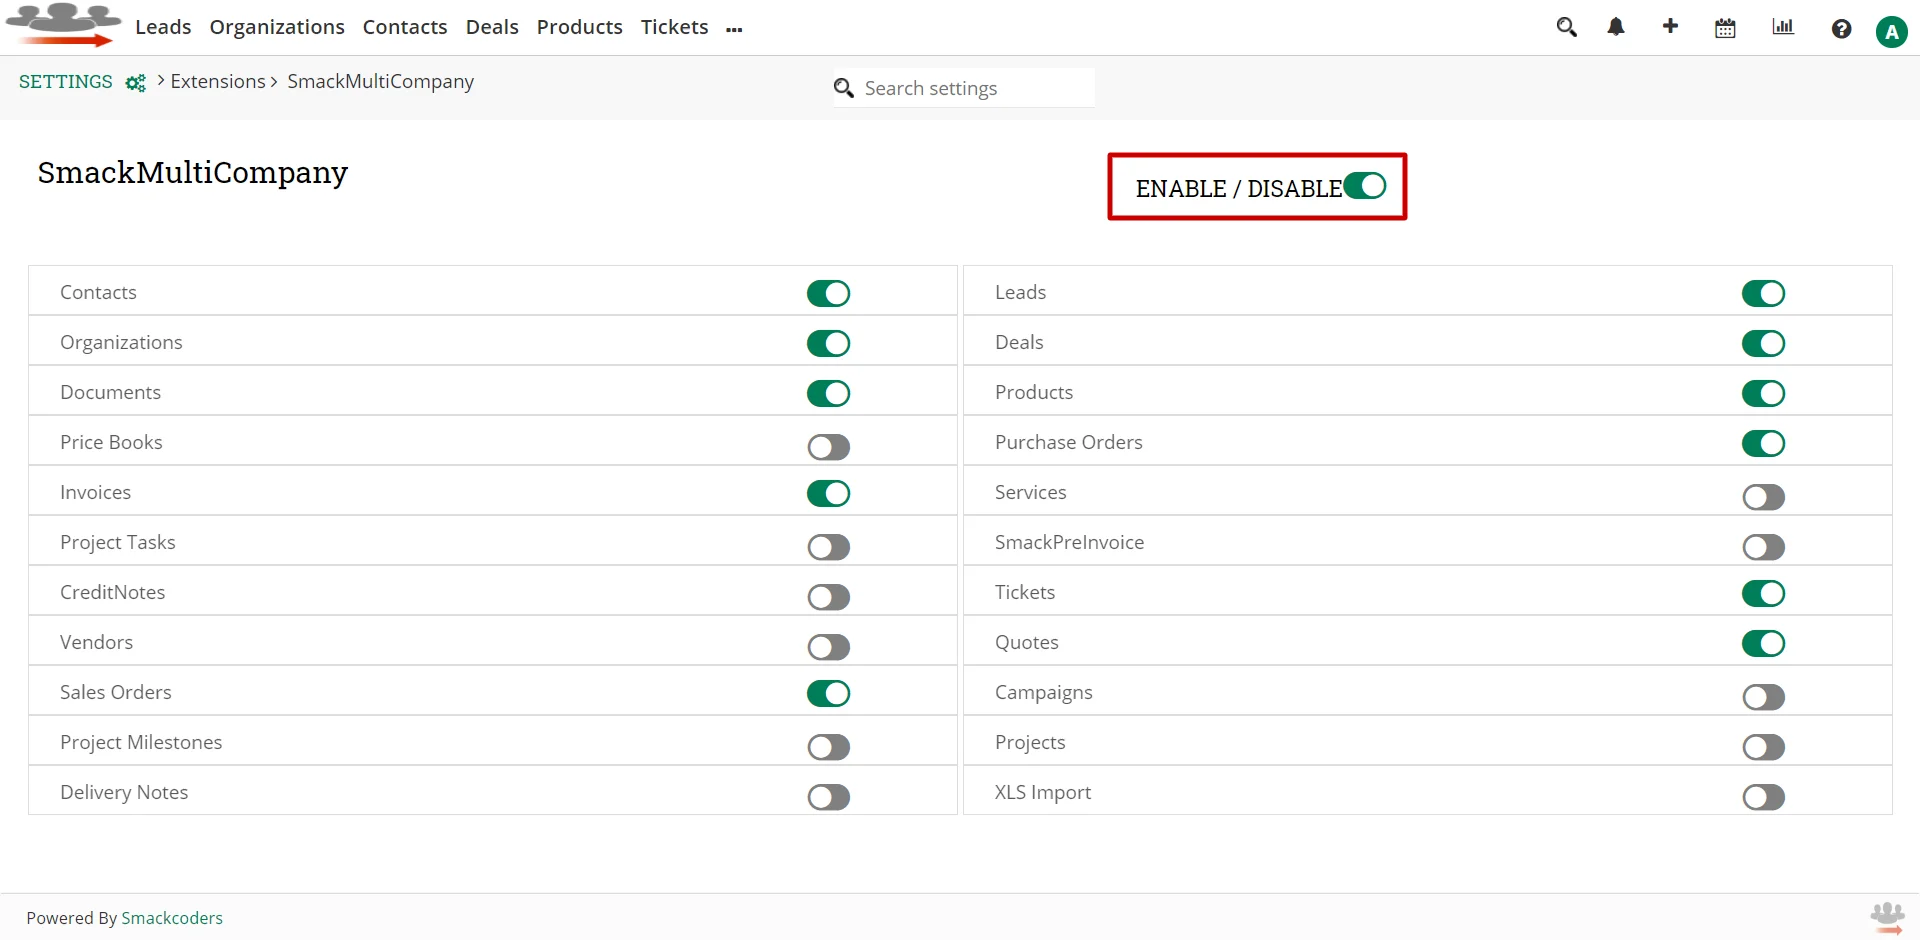Switch off the ENABLE / DISABLE master toggle
Image resolution: width=1920 pixels, height=940 pixels.
click(1366, 185)
